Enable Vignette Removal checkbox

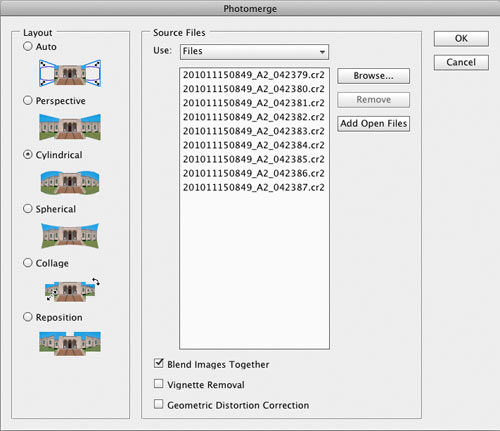tap(159, 384)
